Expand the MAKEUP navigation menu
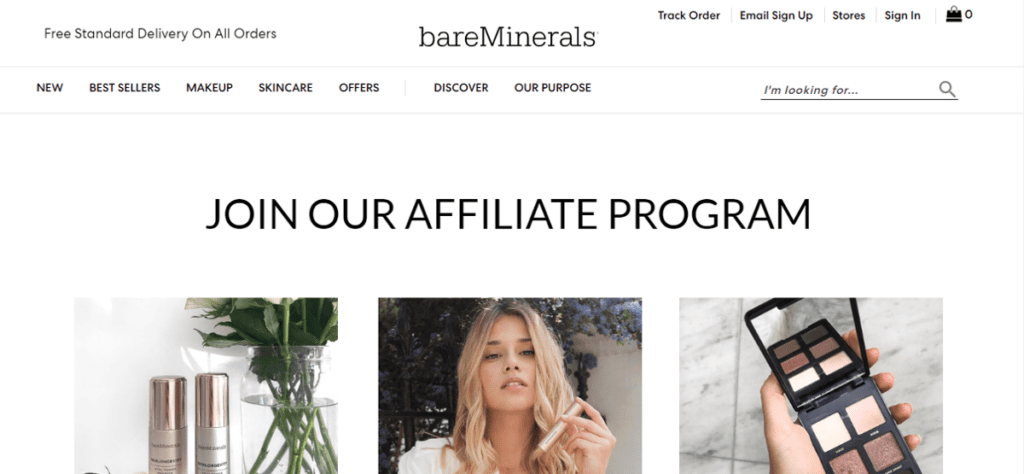The height and width of the screenshot is (474, 1024). tap(210, 87)
